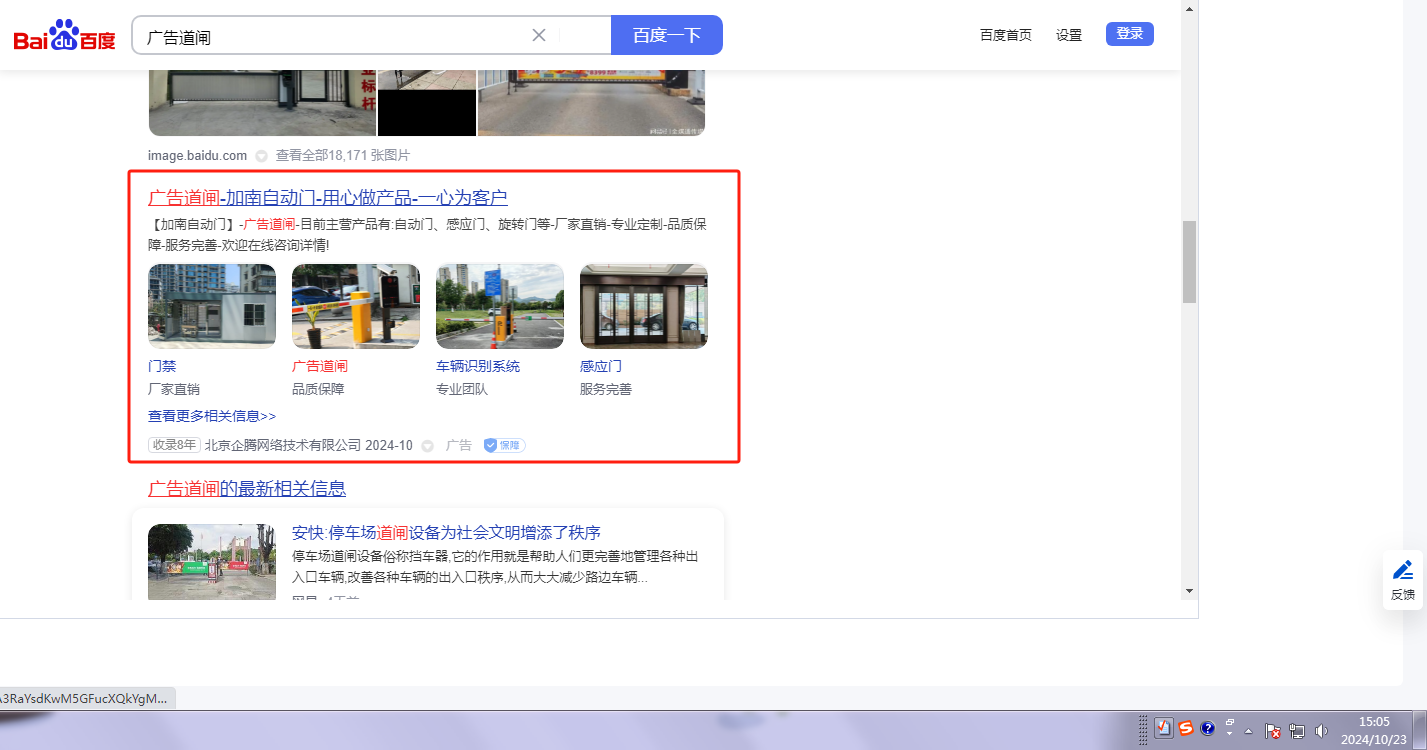
Task: Click the red-checkmark document tray icon
Action: [1163, 729]
